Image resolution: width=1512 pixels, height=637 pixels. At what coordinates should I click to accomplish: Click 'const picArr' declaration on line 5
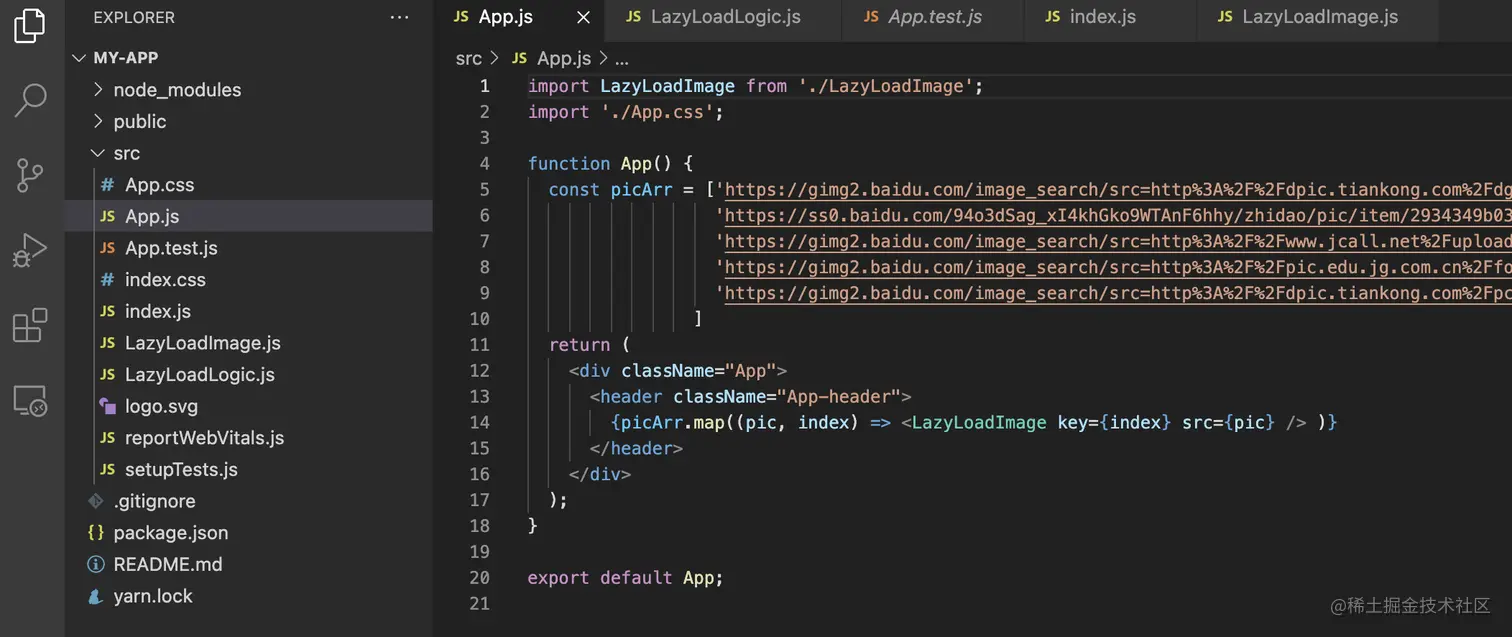tap(610, 189)
